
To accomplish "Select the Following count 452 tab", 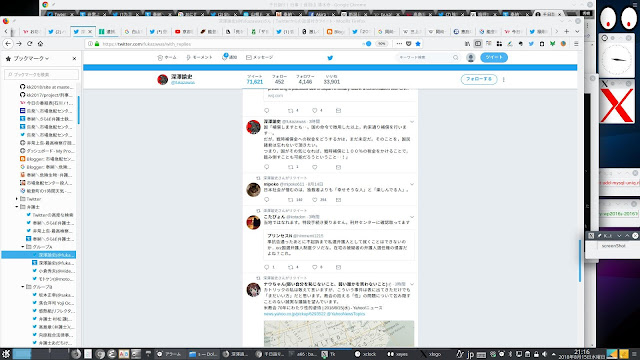I will coord(279,79).
